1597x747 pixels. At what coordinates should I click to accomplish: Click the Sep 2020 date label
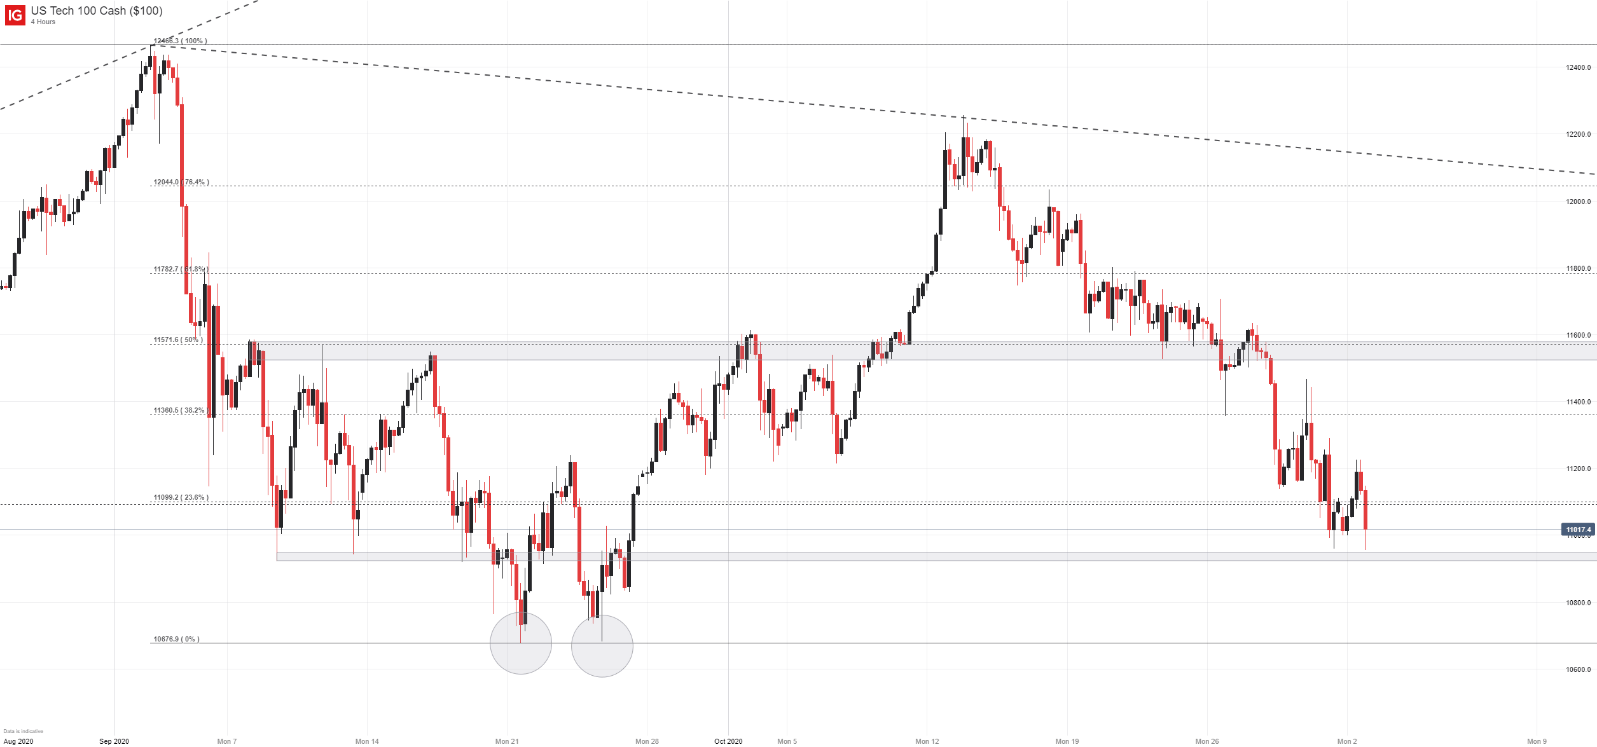click(x=114, y=741)
